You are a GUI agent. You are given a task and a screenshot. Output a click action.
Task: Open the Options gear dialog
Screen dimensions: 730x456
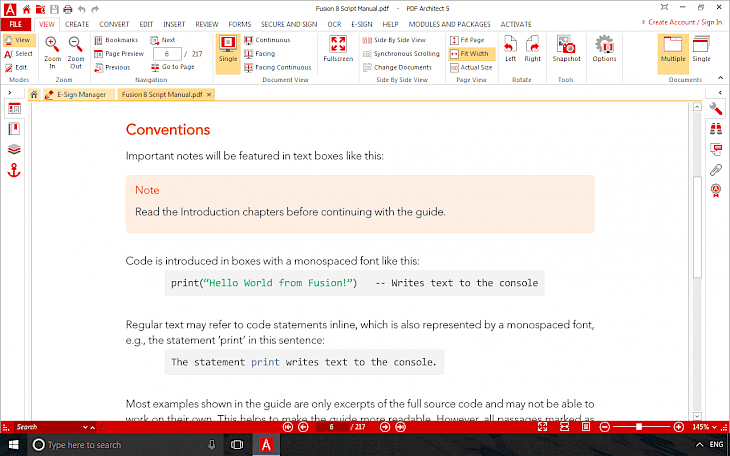pyautogui.click(x=604, y=49)
